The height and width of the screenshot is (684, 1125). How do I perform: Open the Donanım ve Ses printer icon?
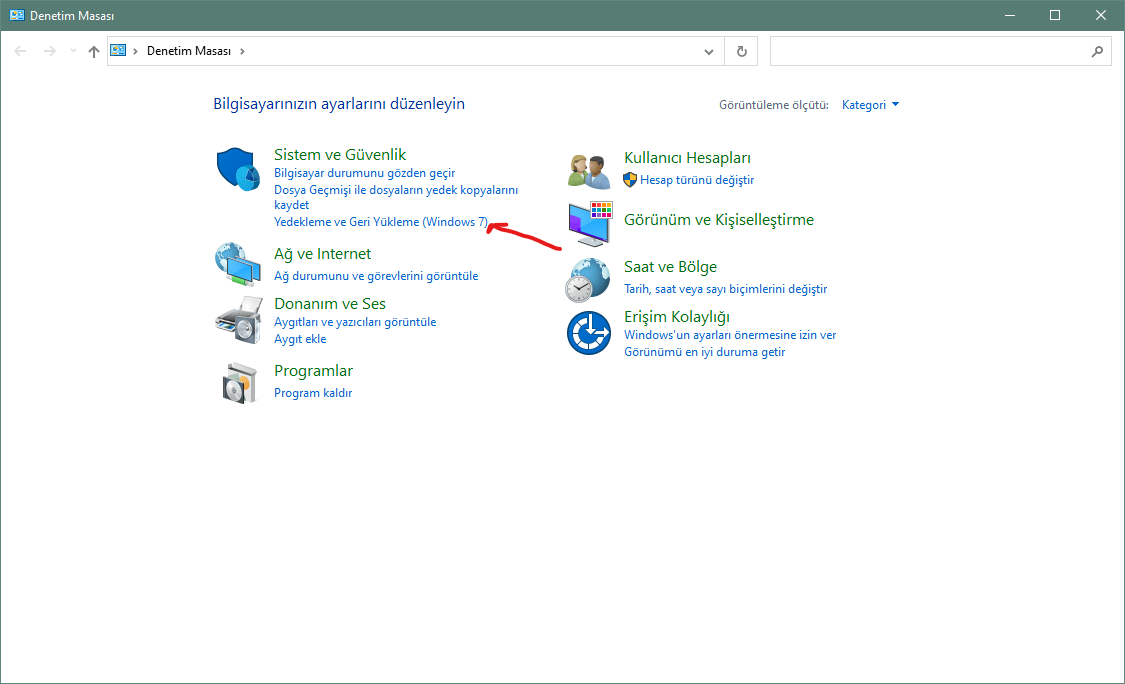(239, 320)
